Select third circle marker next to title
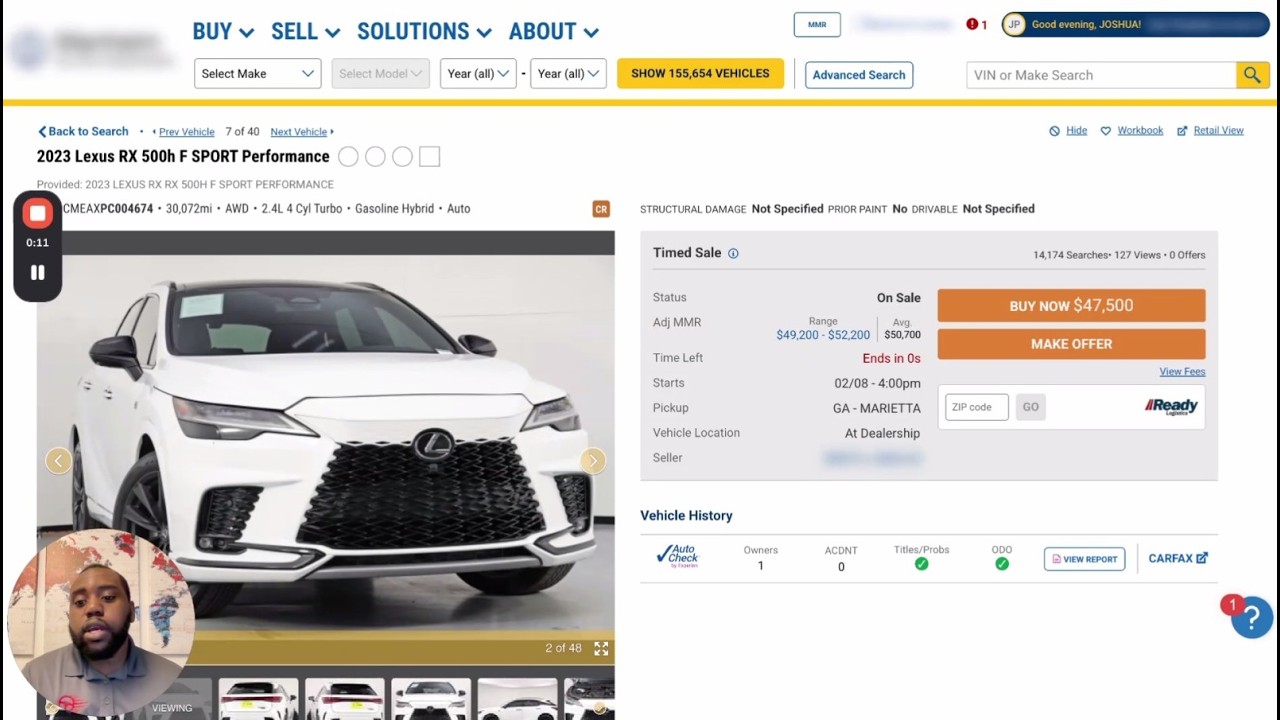This screenshot has width=1280, height=720. coord(402,157)
